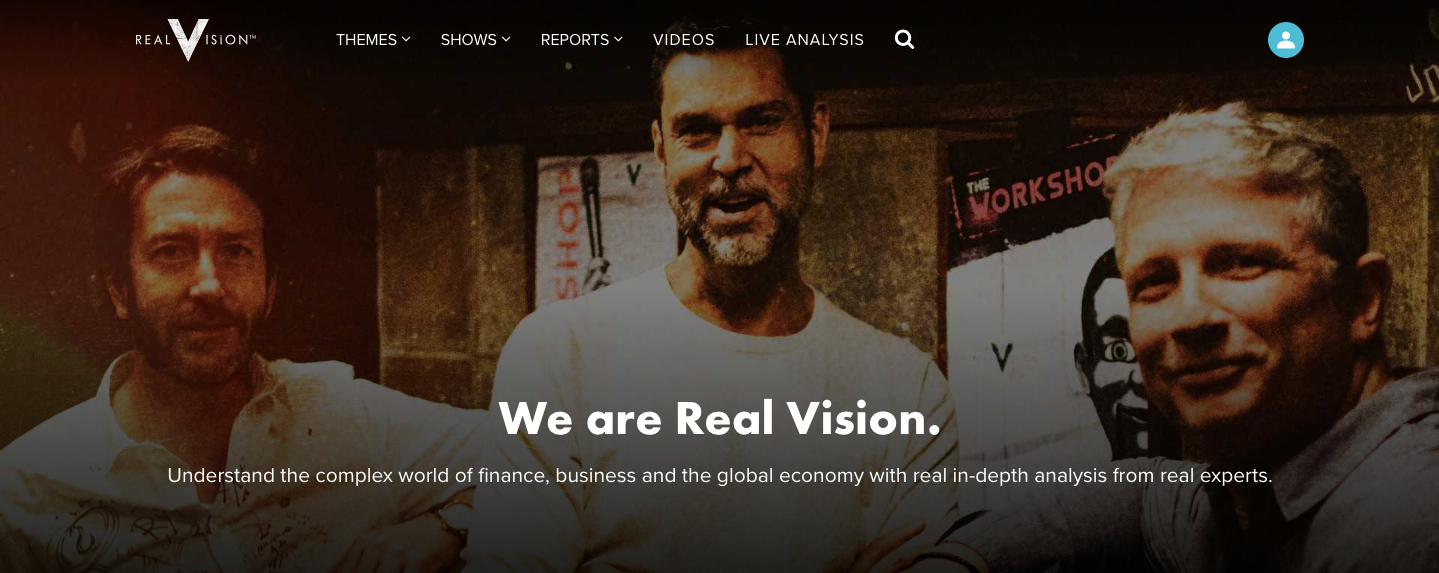Open the user account avatar icon
The height and width of the screenshot is (573, 1439).
pos(1285,40)
